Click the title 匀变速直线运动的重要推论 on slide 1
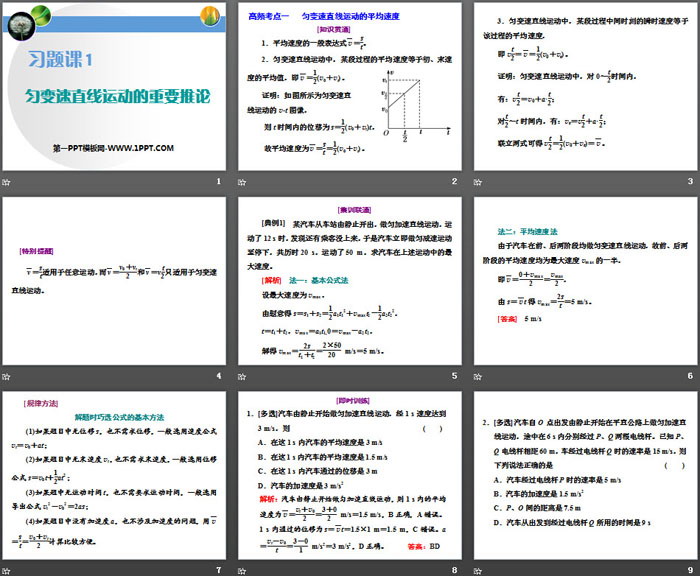This screenshot has height=576, width=700. (117, 96)
